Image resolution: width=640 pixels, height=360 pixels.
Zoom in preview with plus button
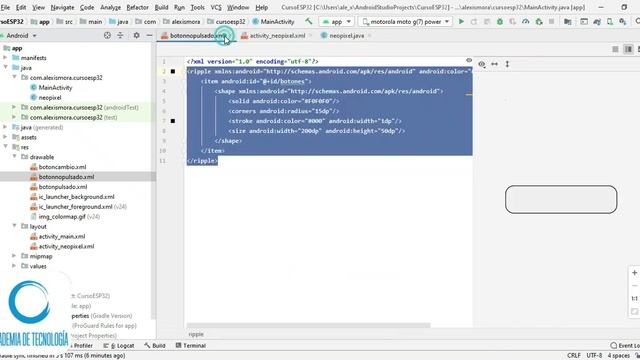point(634,273)
